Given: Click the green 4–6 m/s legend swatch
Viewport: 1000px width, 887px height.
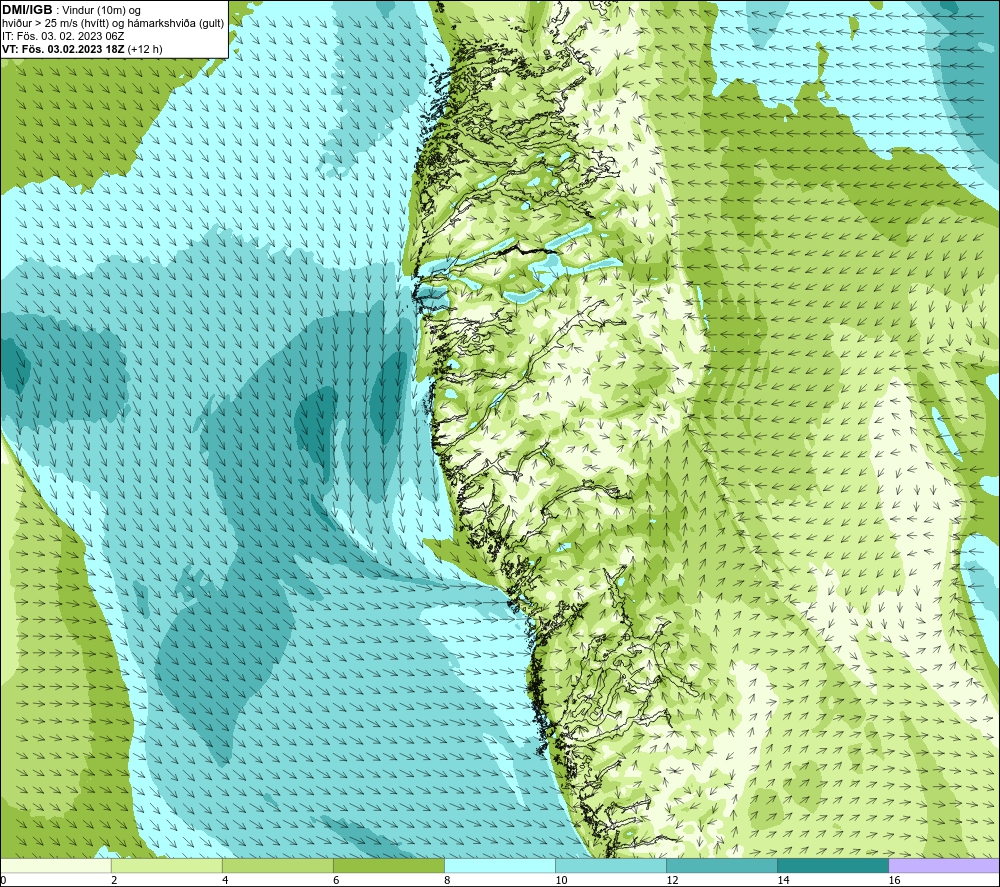Looking at the screenshot, I should tap(278, 866).
